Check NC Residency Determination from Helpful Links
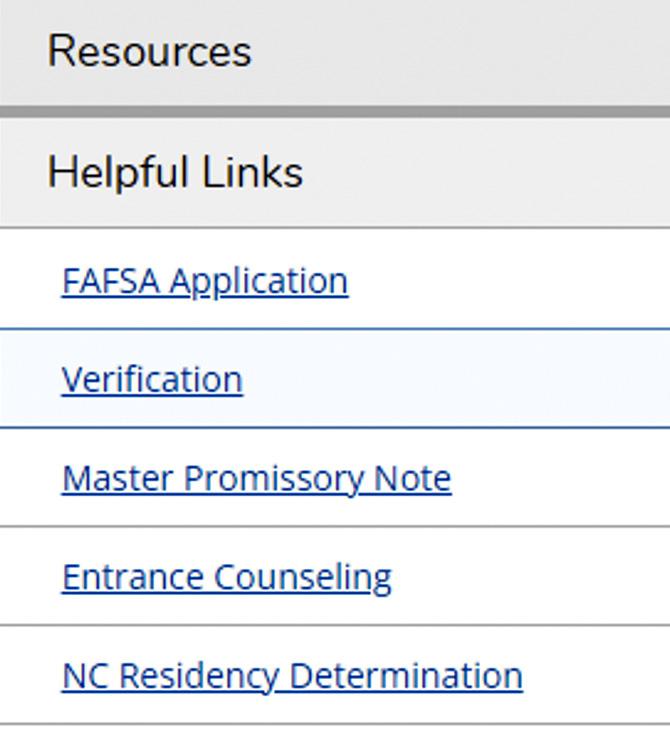Screen dimensions: 670x733 [x=292, y=676]
